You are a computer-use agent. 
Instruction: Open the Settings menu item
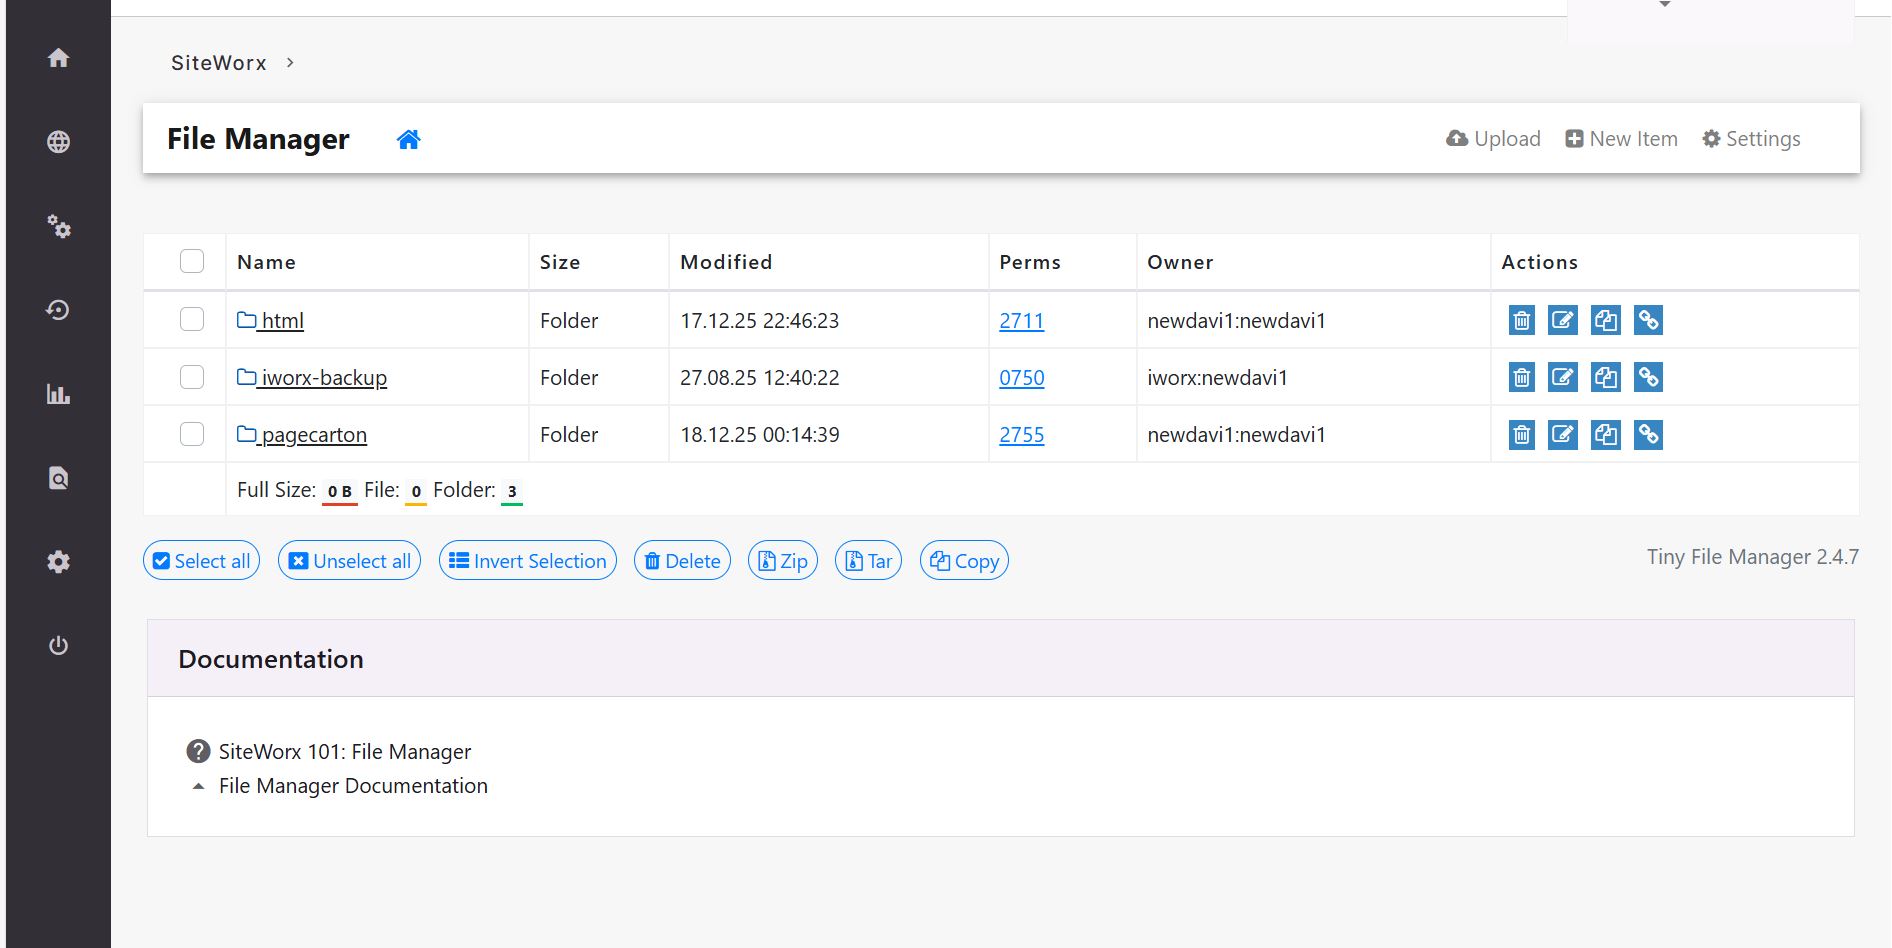[1751, 139]
